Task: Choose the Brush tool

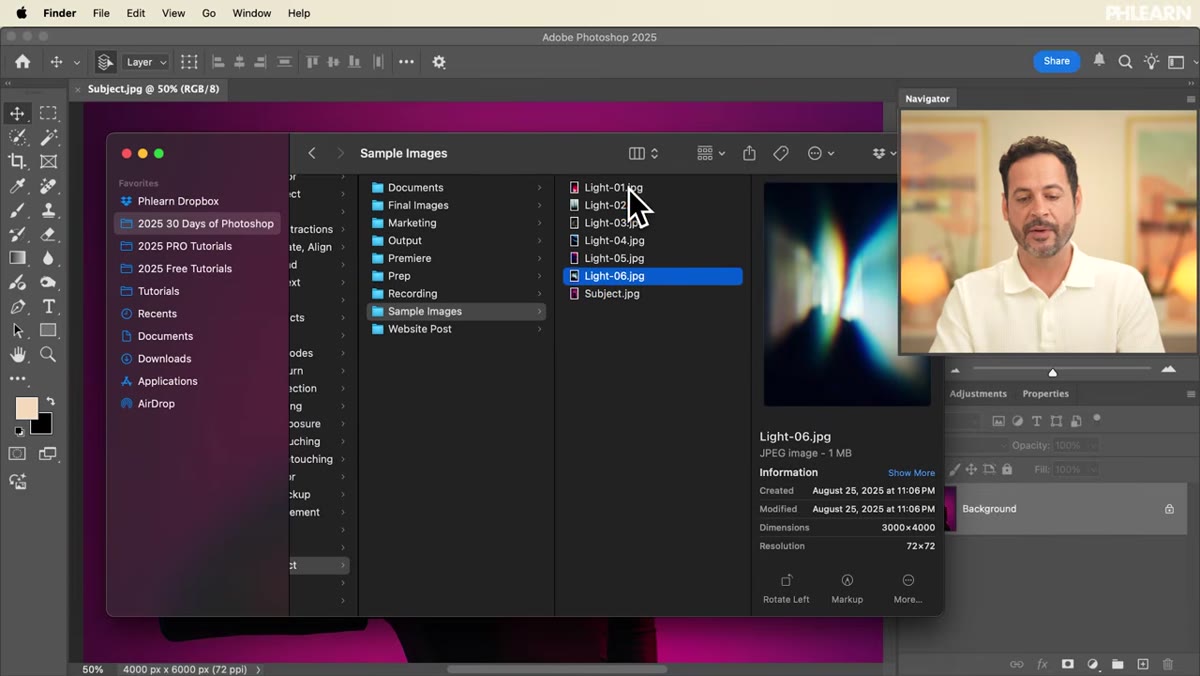Action: click(x=17, y=210)
